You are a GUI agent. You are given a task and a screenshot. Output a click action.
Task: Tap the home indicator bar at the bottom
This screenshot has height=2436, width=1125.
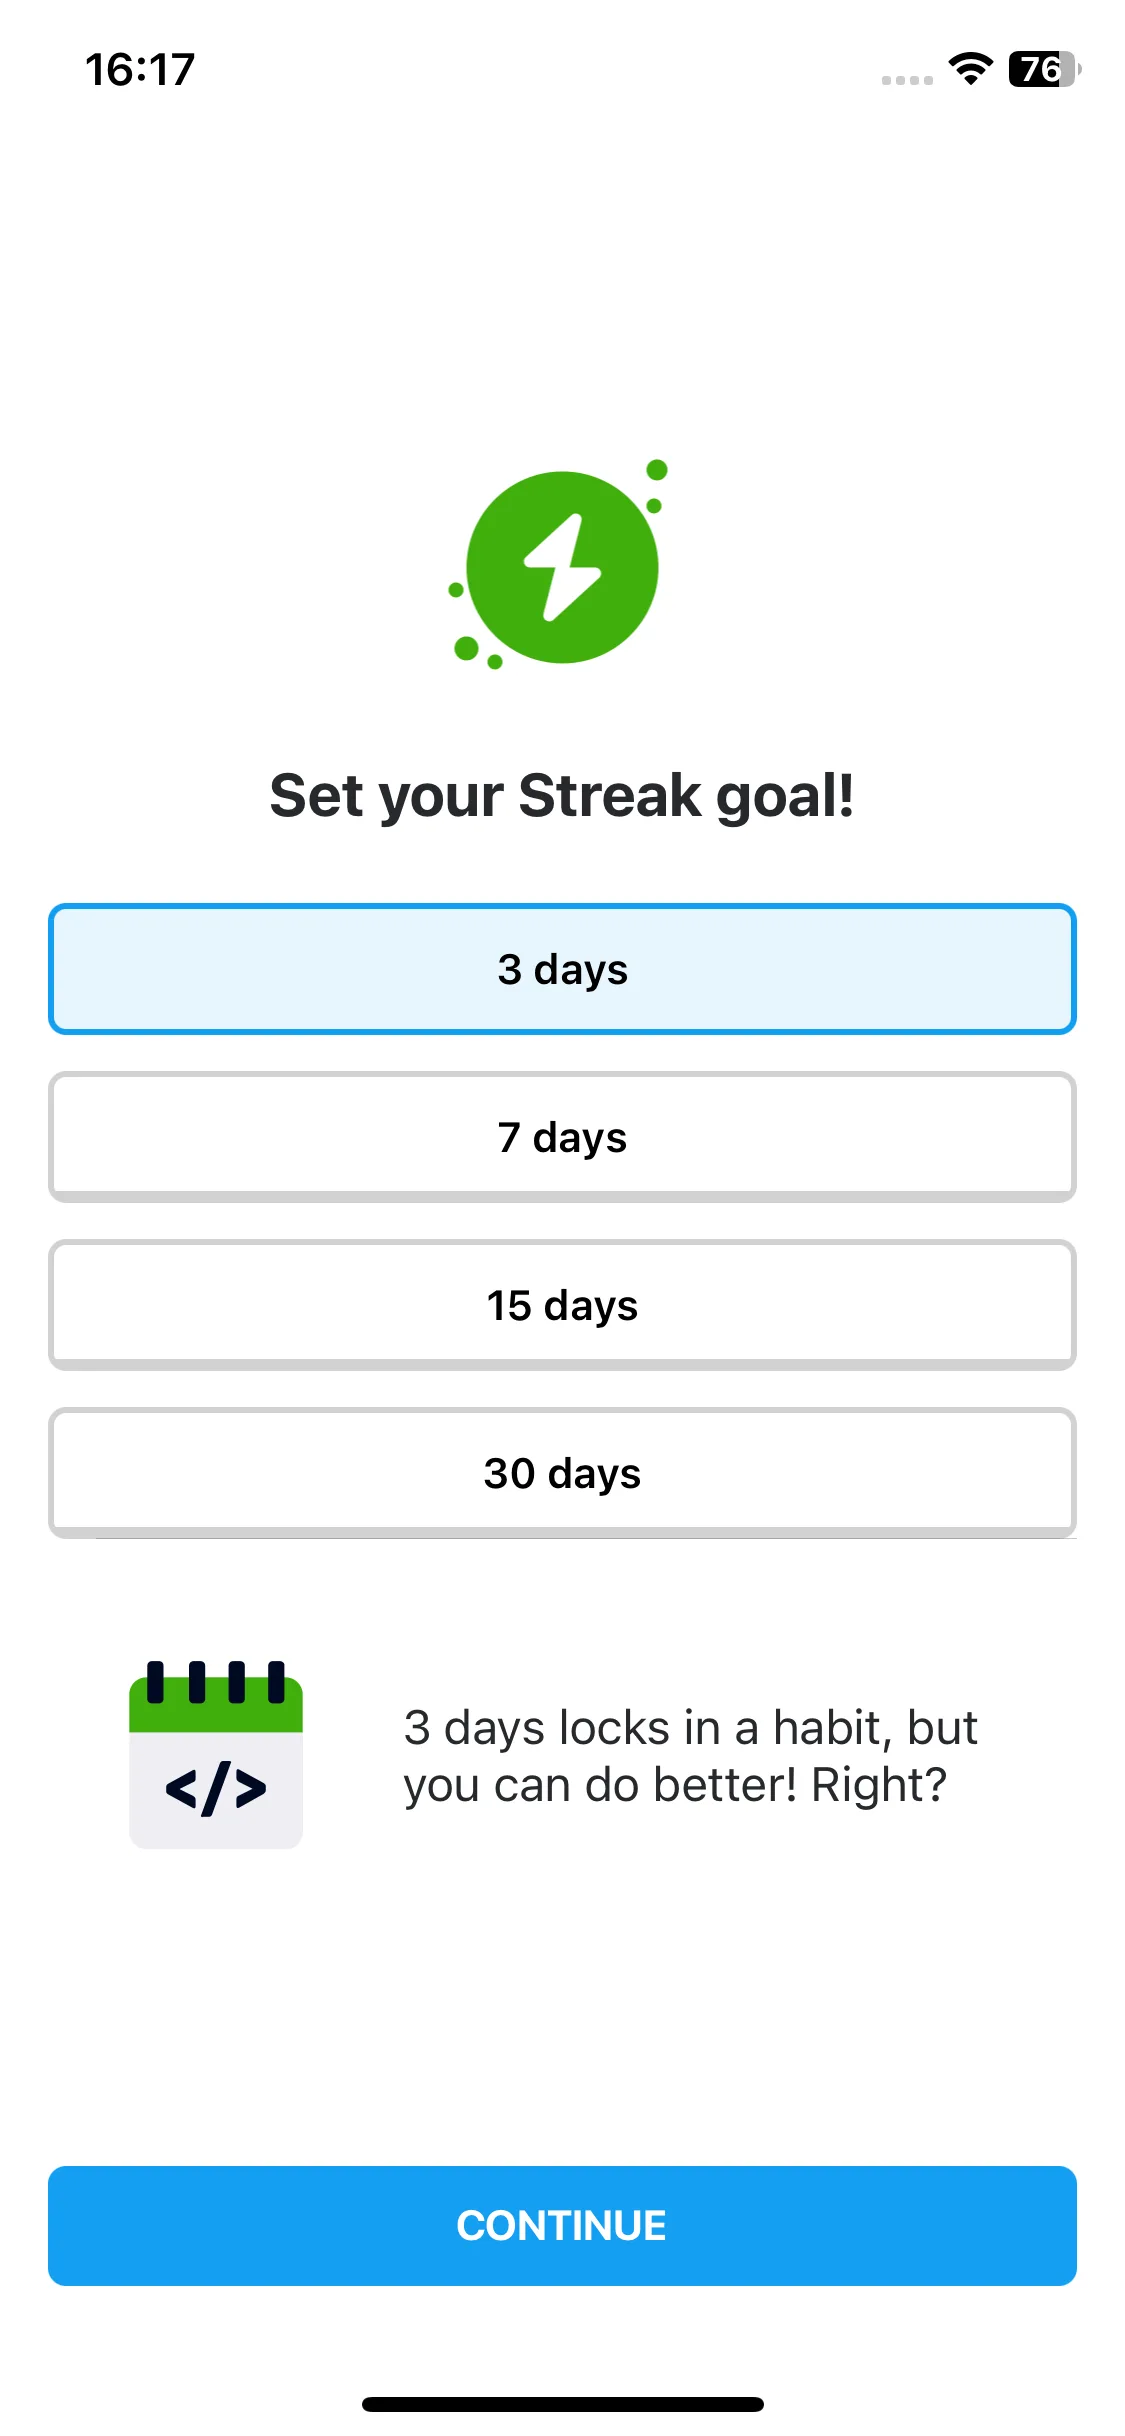pos(562,2404)
